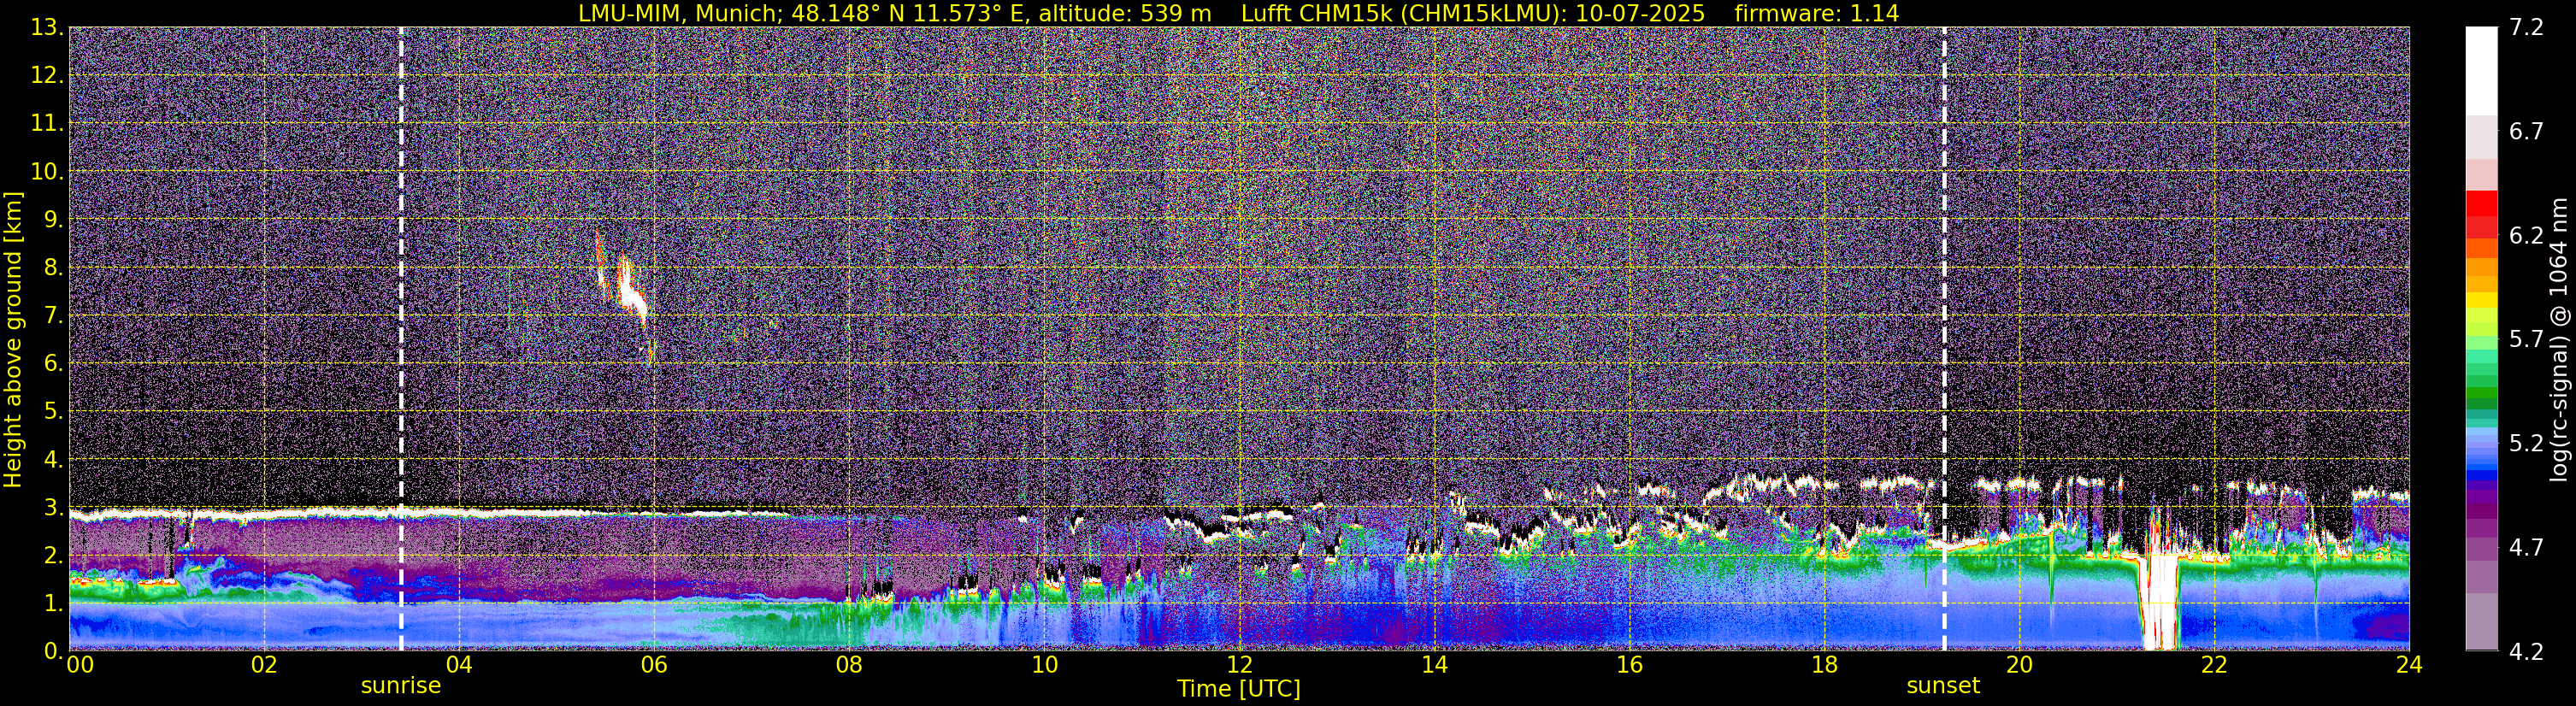Click the "Time [UTC]" axis label
This screenshot has width=2576, height=706.
point(1239,689)
